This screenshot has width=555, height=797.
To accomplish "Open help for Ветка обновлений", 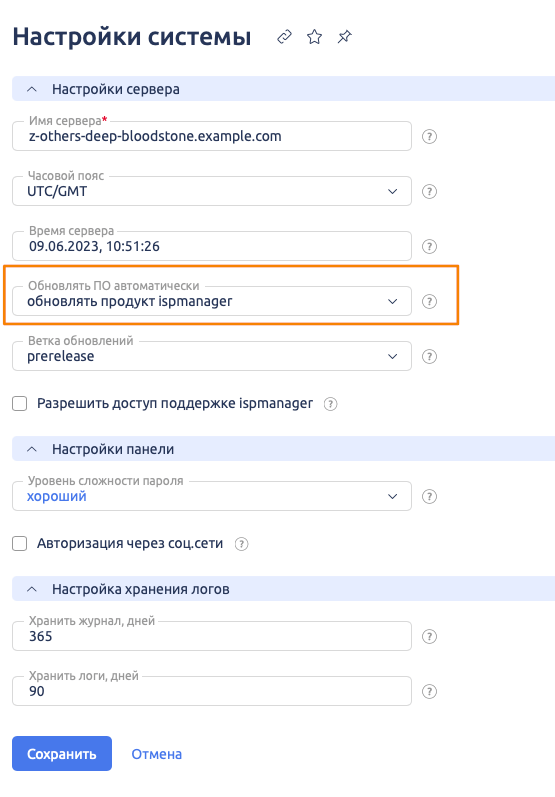I will tap(429, 356).
